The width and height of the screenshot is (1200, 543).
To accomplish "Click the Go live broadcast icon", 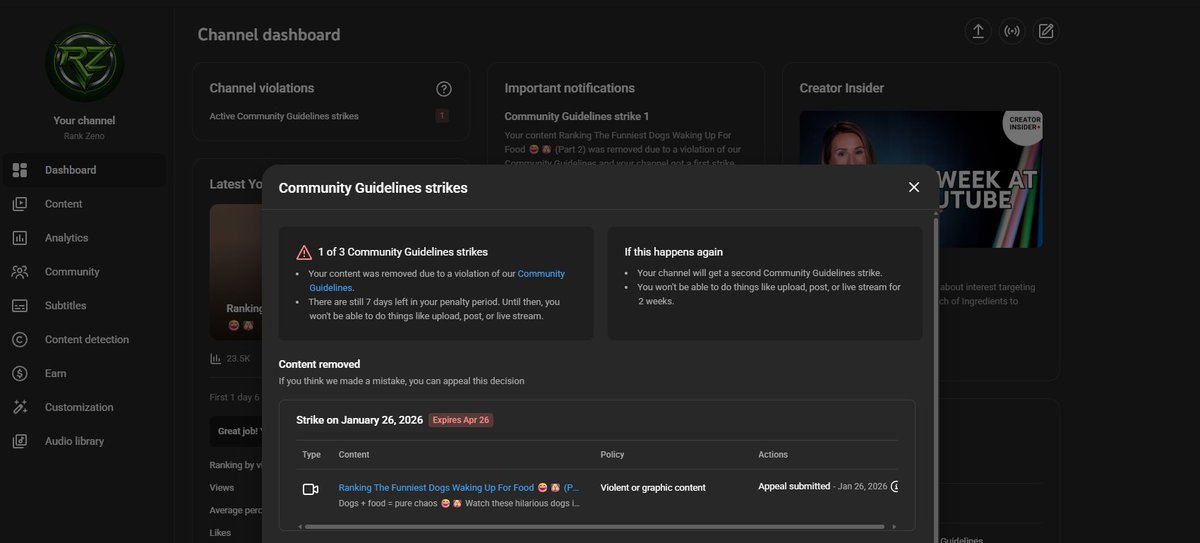I will 1012,31.
